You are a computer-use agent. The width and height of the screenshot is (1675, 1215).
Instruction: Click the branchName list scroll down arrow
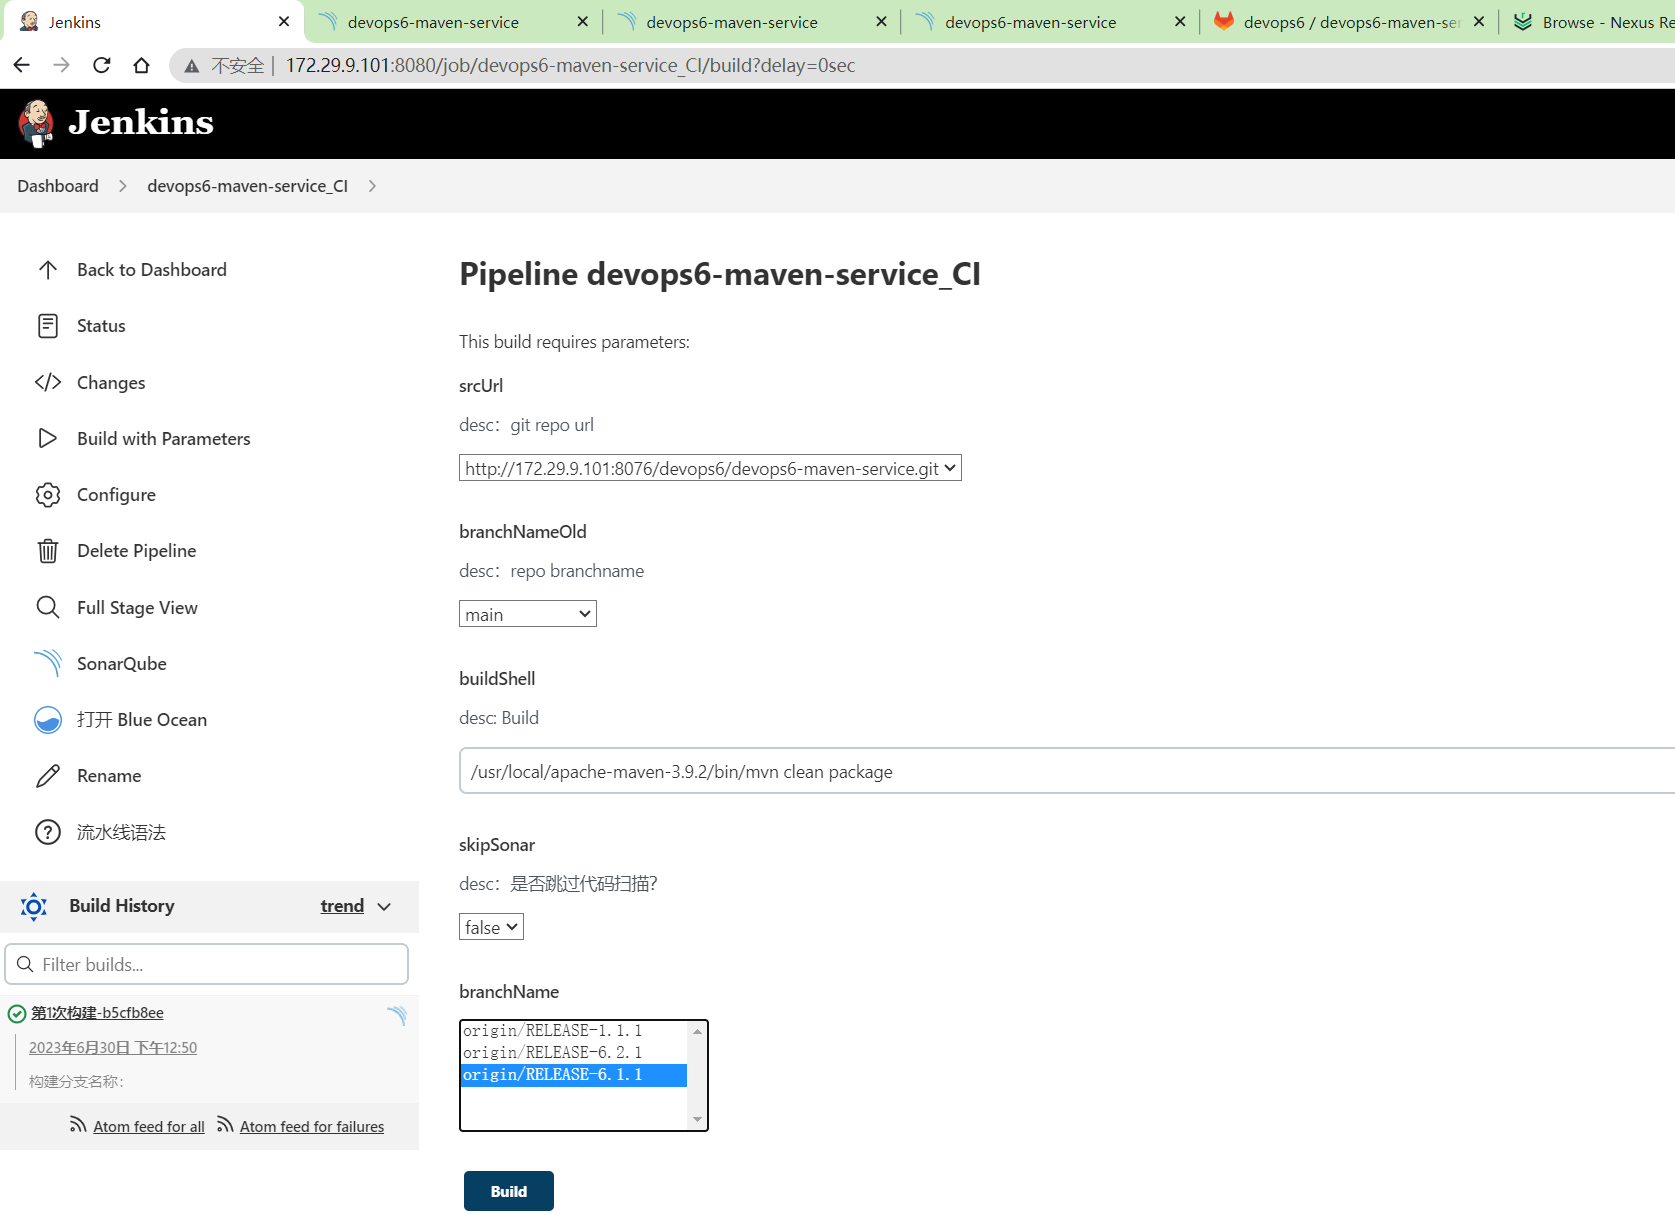pos(697,1119)
